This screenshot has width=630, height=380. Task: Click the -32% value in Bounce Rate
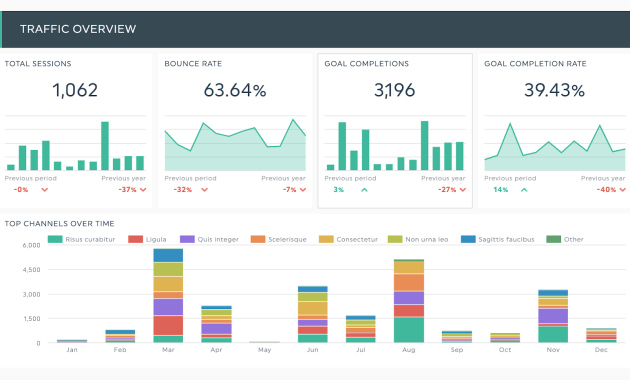(x=183, y=190)
